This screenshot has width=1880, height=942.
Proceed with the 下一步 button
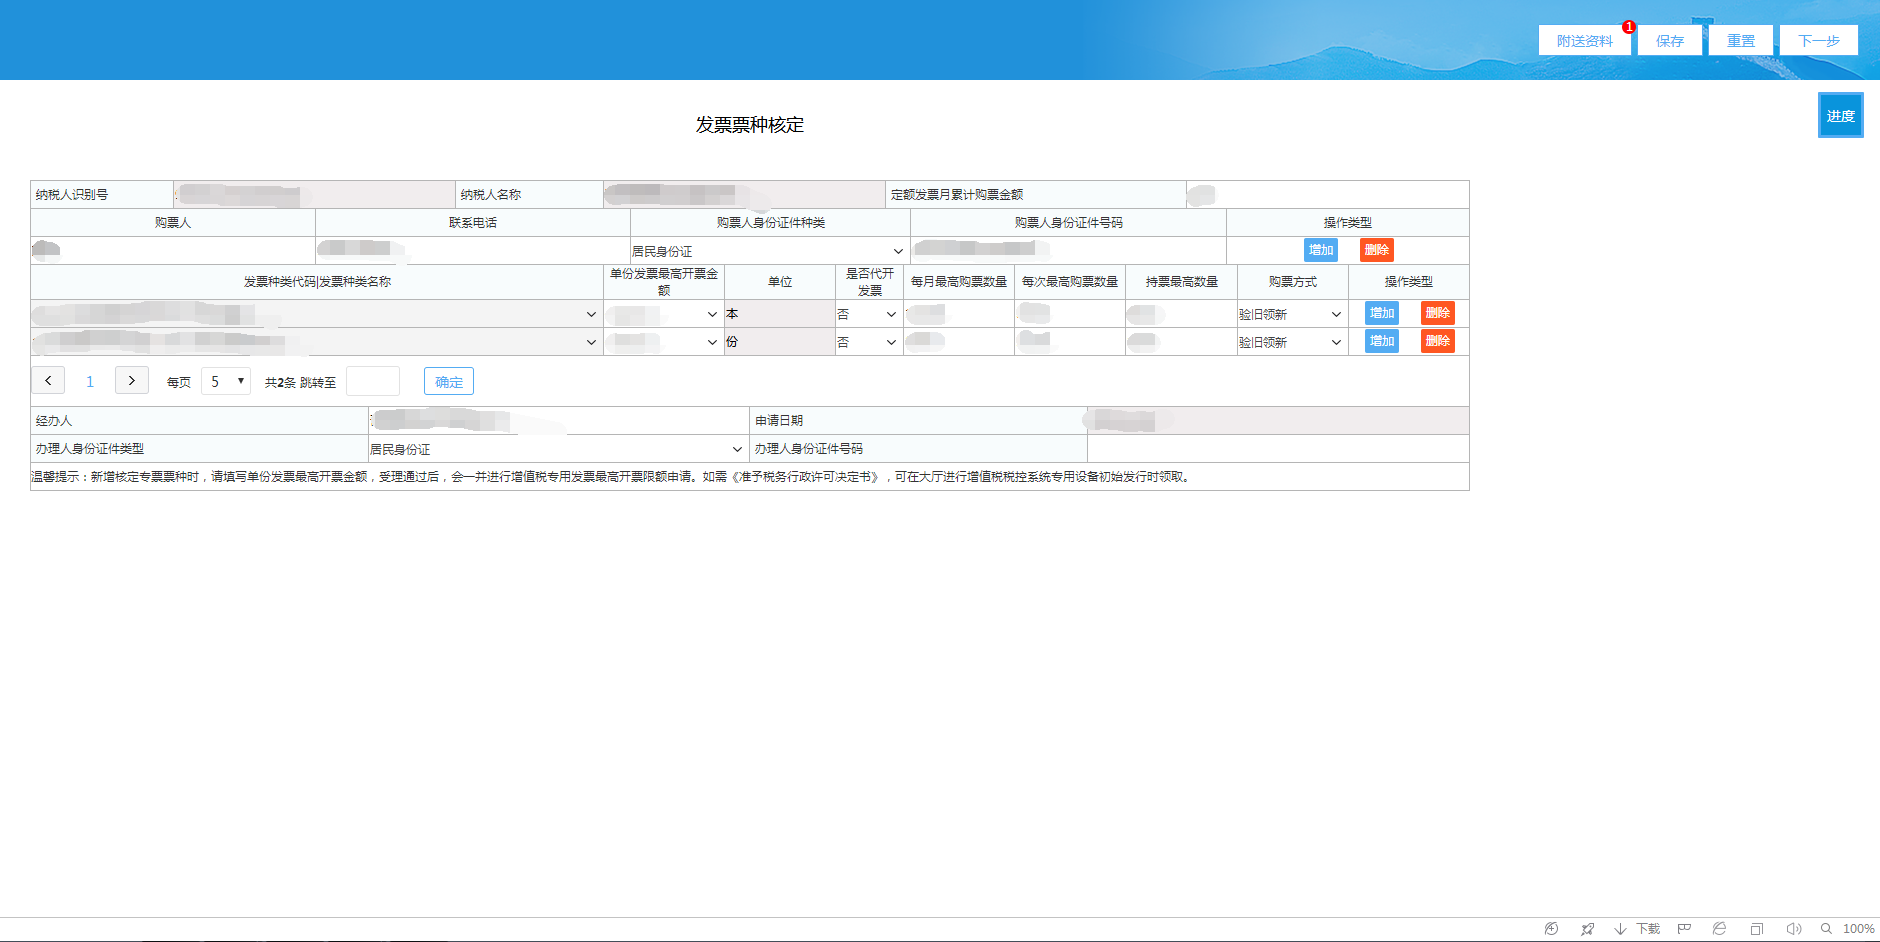pos(1819,40)
